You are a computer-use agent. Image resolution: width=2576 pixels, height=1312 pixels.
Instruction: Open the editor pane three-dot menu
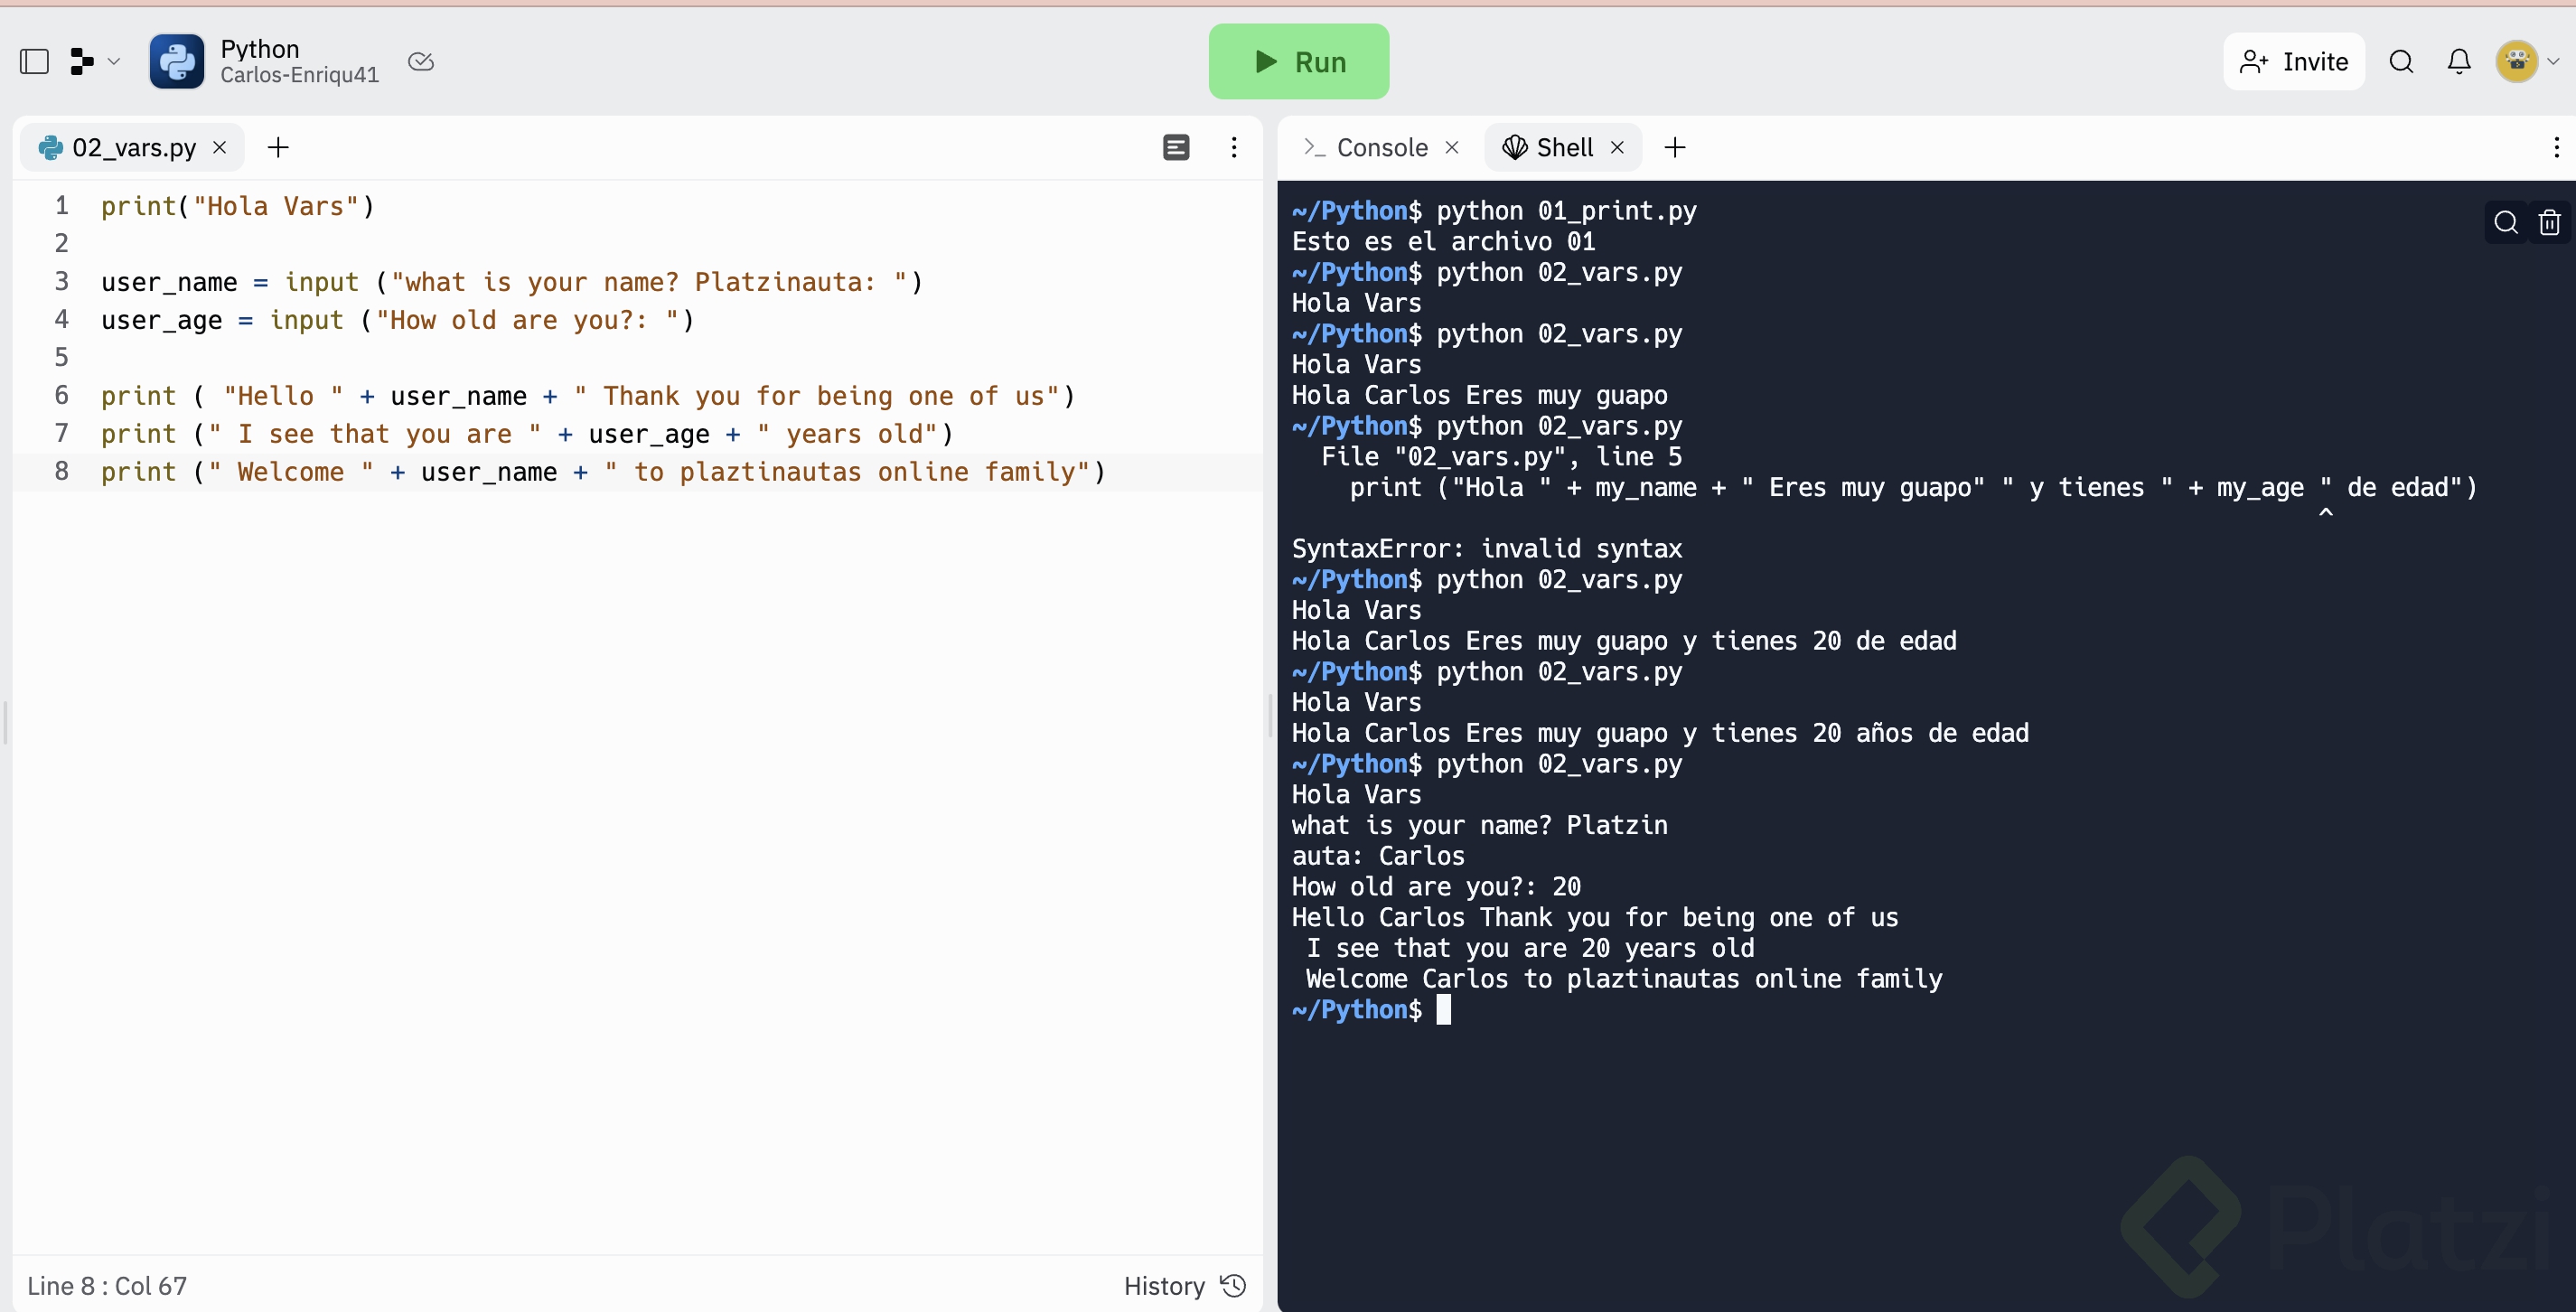point(1234,148)
